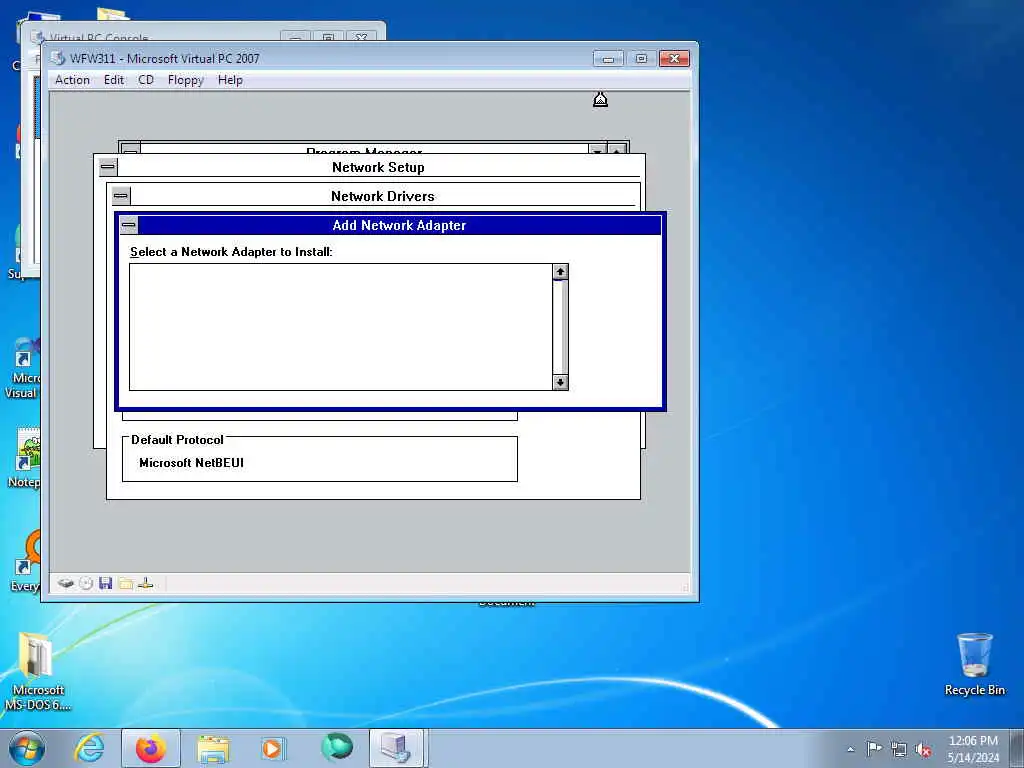Click the CD drive icon in status bar
The height and width of the screenshot is (768, 1024).
pos(86,583)
